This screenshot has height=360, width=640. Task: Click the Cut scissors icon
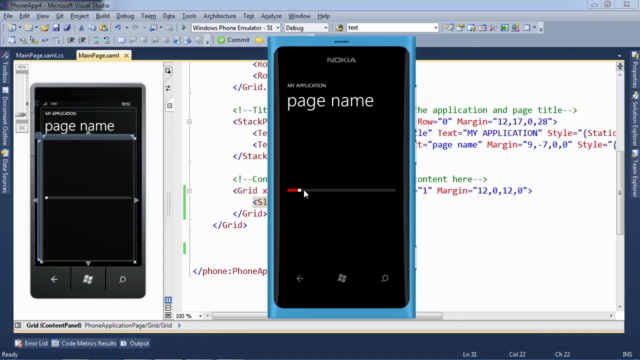pyautogui.click(x=81, y=28)
